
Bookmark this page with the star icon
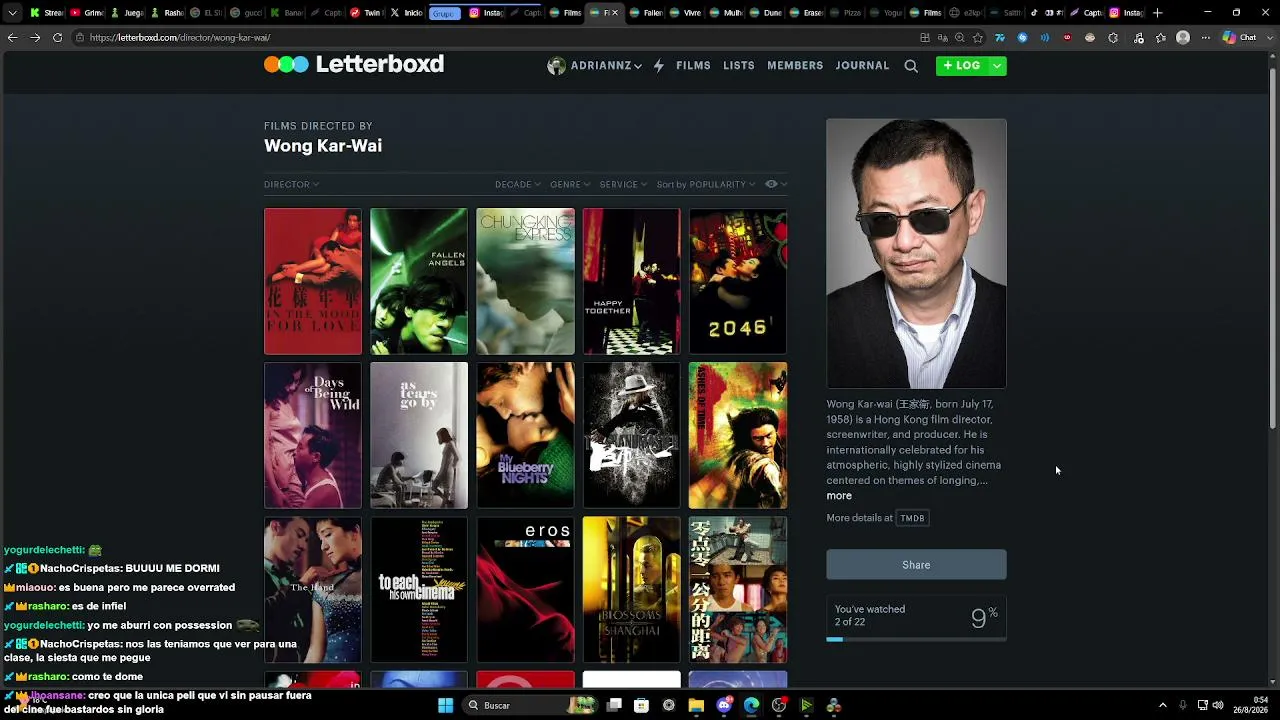tap(978, 38)
